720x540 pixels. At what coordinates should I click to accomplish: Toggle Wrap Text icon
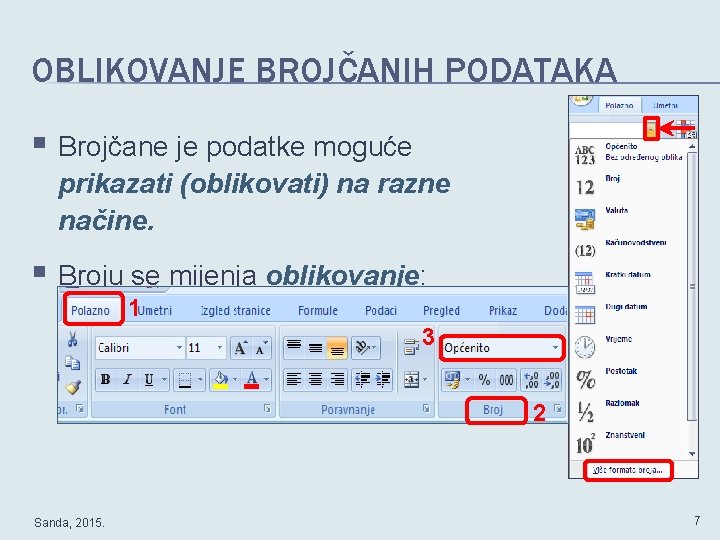click(411, 348)
